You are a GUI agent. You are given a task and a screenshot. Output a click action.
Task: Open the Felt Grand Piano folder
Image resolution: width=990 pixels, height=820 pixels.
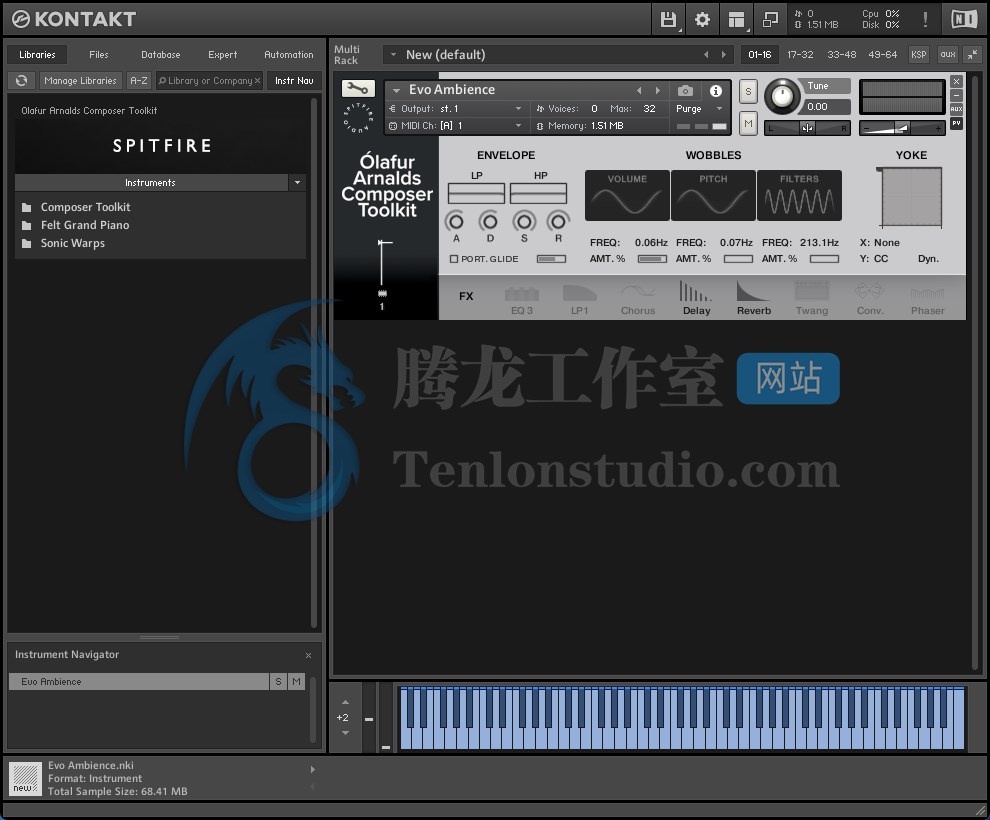point(85,225)
